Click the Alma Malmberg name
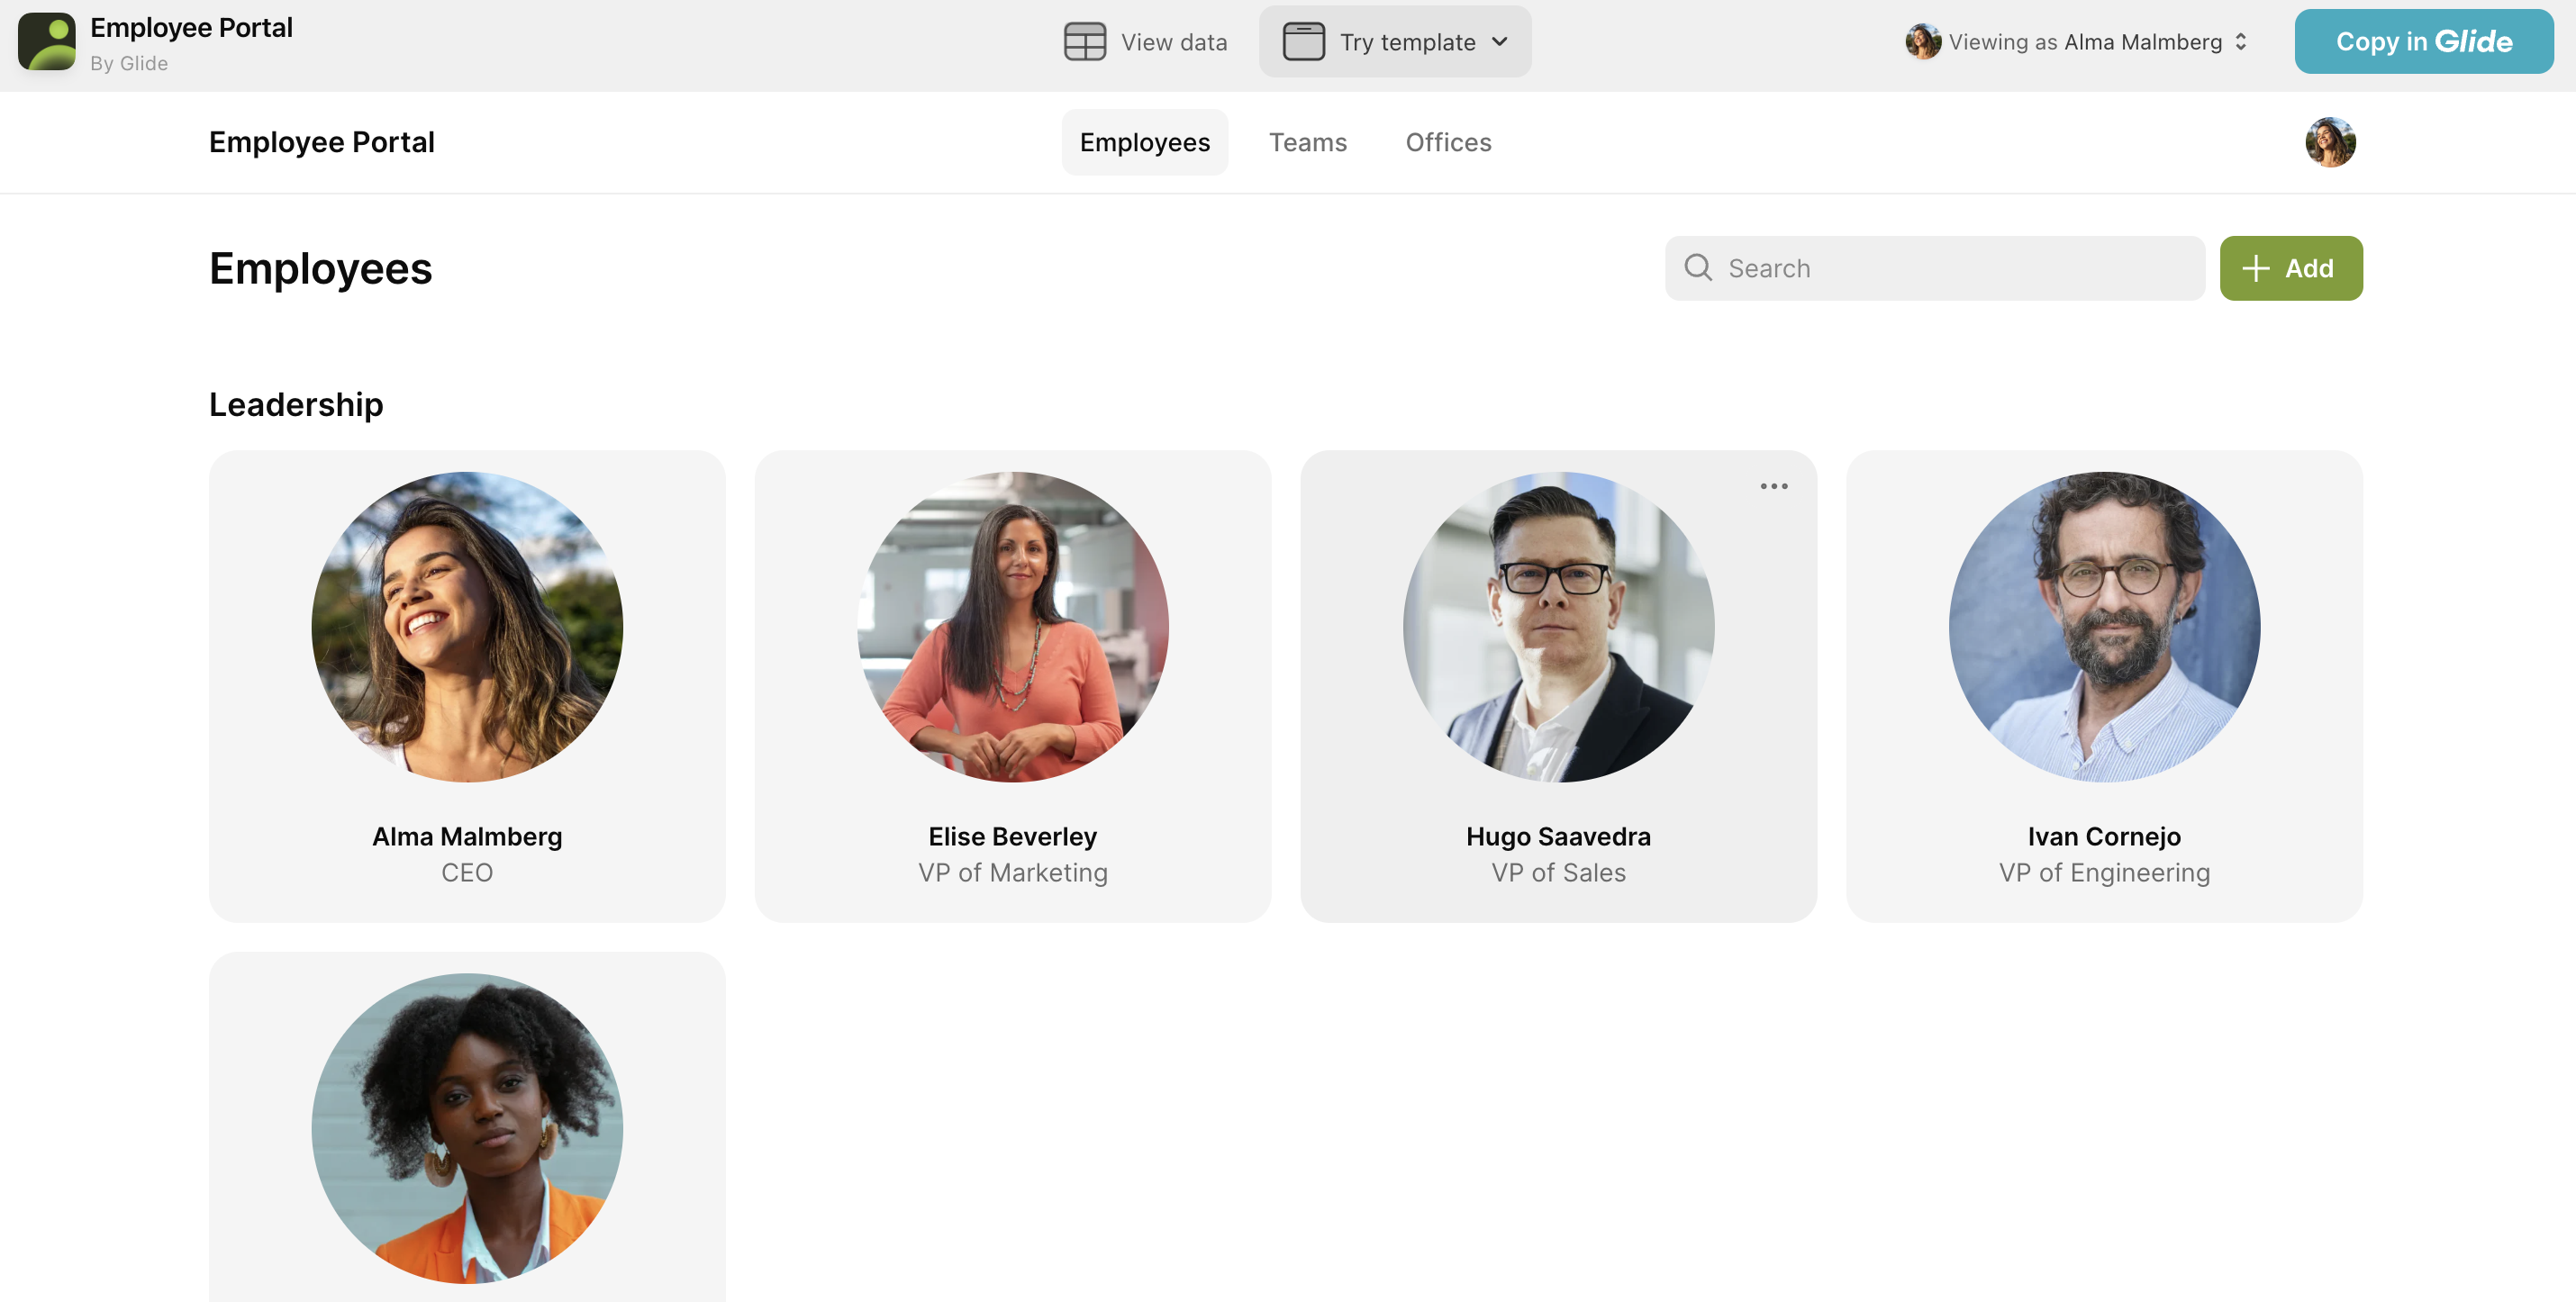This screenshot has height=1302, width=2576. click(467, 836)
